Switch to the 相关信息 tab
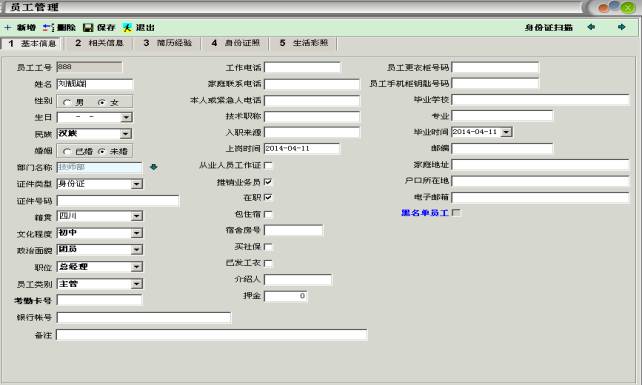 coord(99,43)
